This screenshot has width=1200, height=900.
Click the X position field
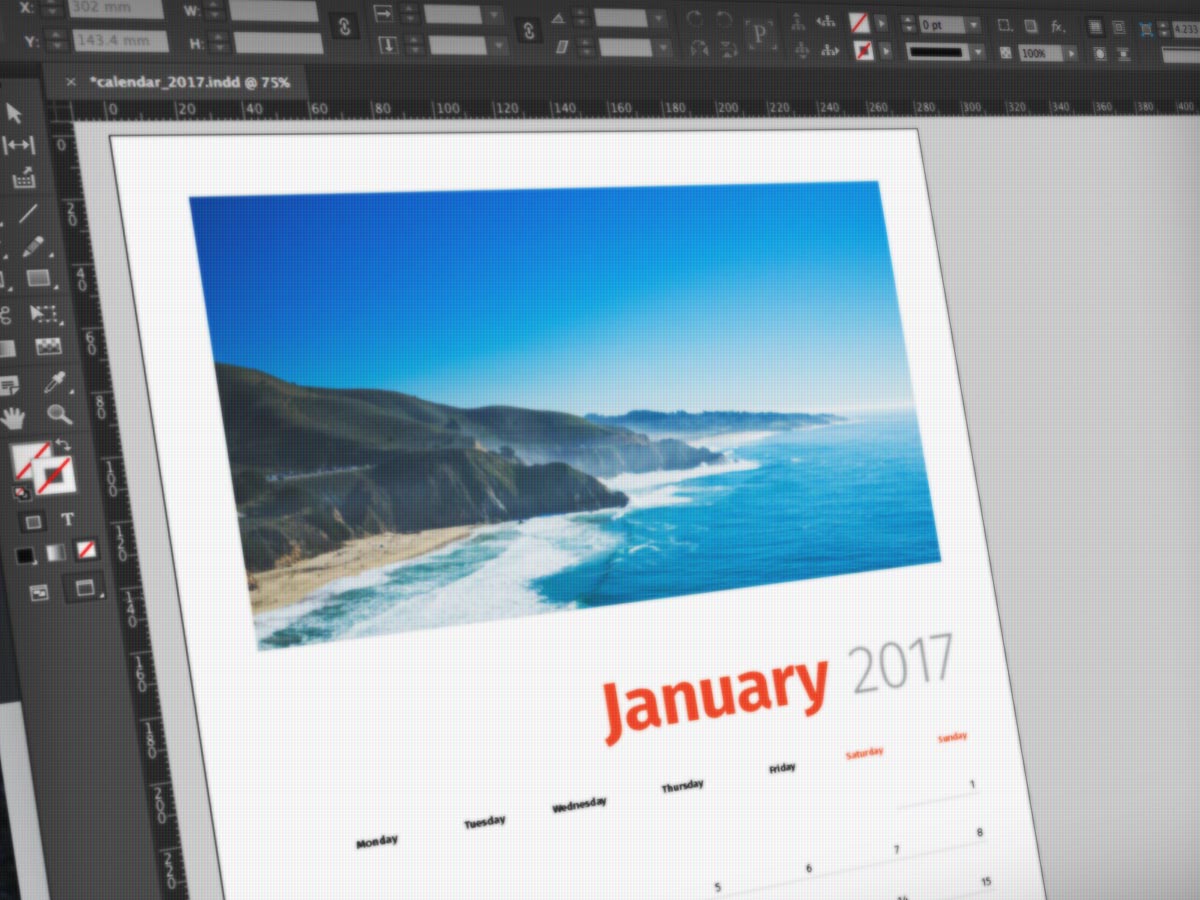tap(116, 10)
